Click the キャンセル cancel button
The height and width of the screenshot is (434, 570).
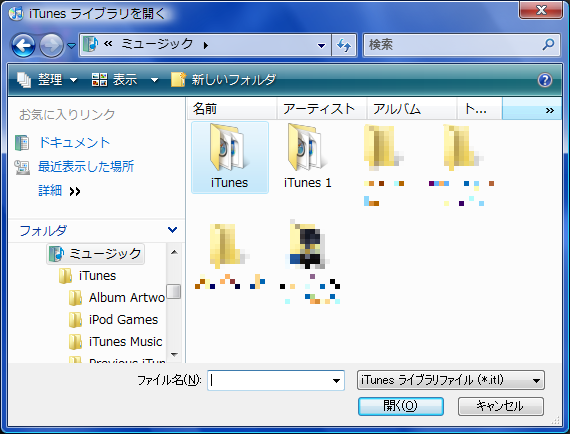[x=501, y=406]
